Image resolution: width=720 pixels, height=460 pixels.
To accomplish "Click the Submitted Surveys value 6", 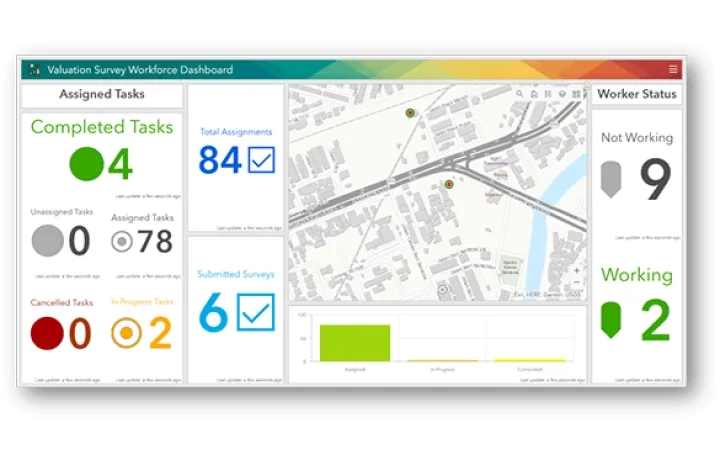I will tap(214, 312).
